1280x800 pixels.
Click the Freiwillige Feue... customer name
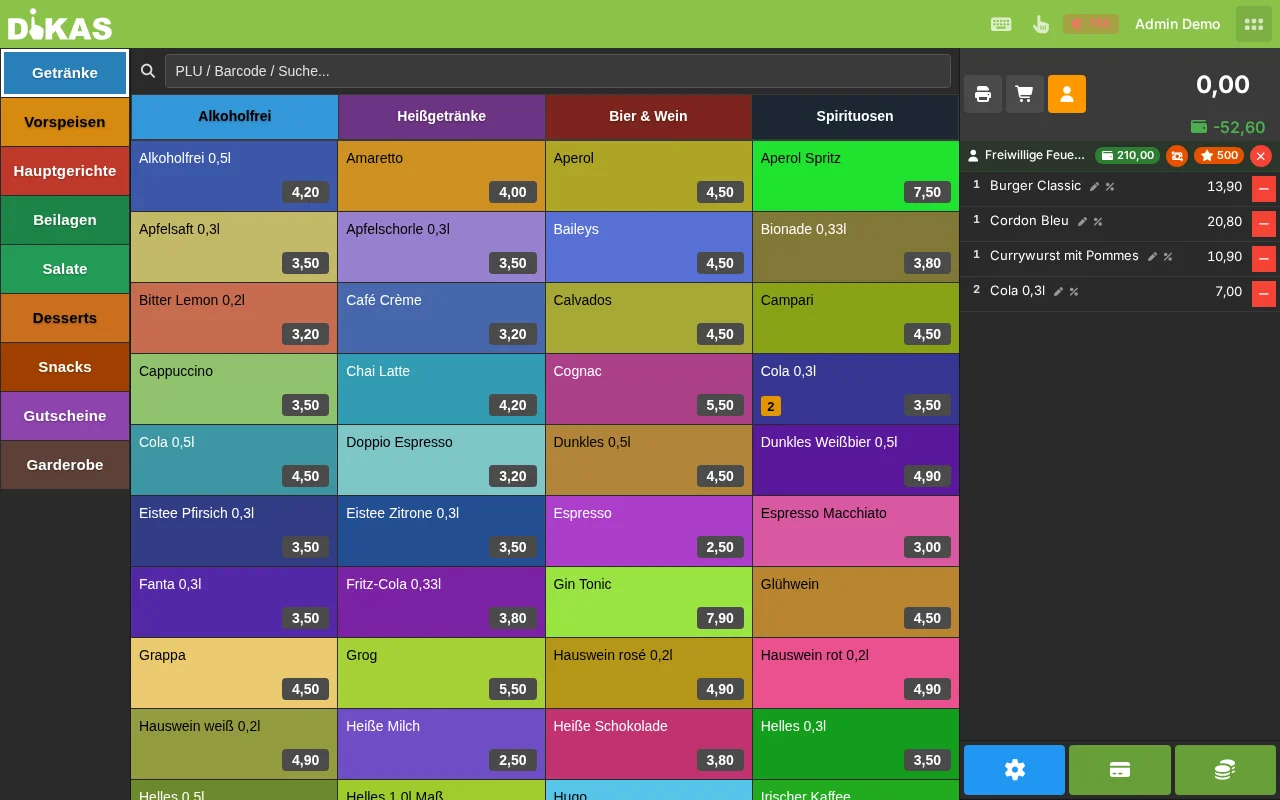coord(1034,155)
